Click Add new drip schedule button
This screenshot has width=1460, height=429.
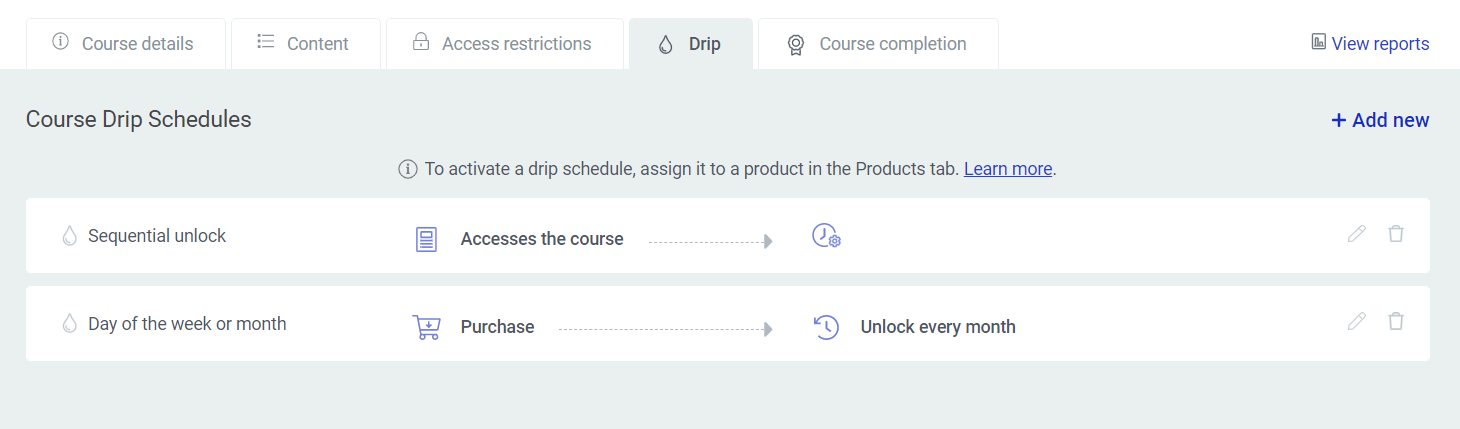(1380, 120)
